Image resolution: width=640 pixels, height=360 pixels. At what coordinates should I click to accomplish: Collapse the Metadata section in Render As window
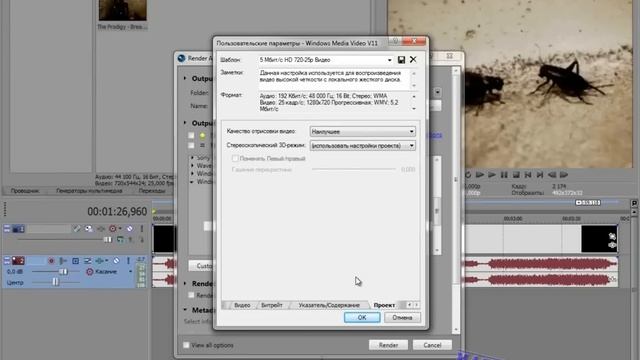click(x=185, y=310)
